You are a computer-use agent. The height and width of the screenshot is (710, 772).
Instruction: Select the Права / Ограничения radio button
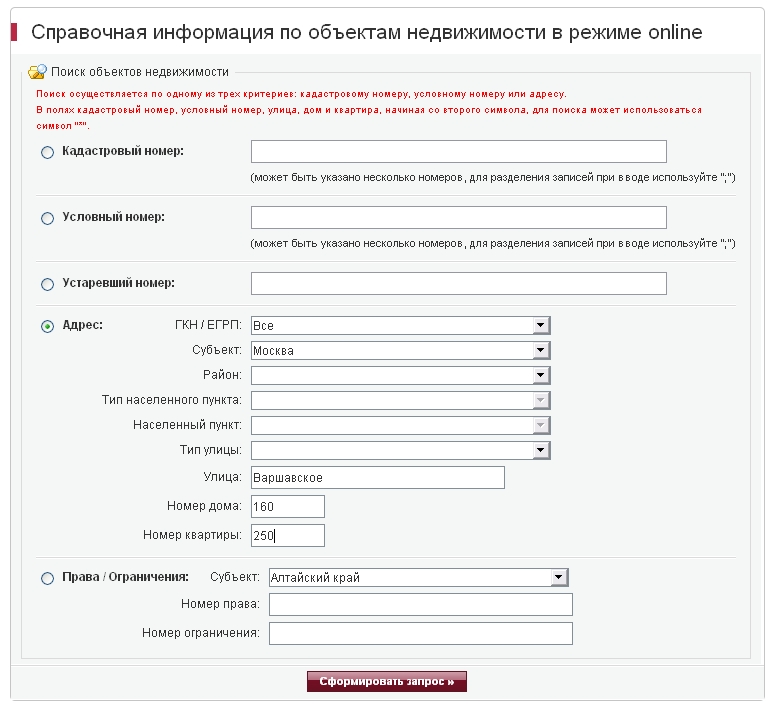[47, 578]
